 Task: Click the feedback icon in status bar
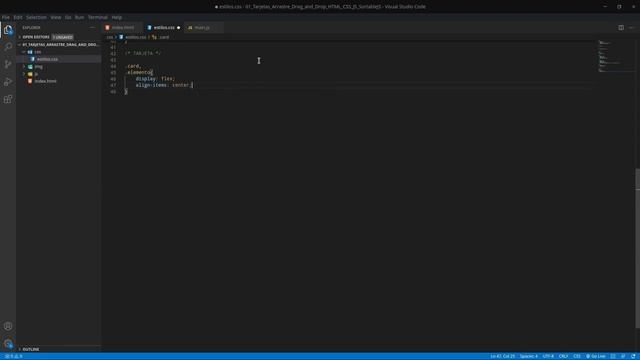click(623, 356)
